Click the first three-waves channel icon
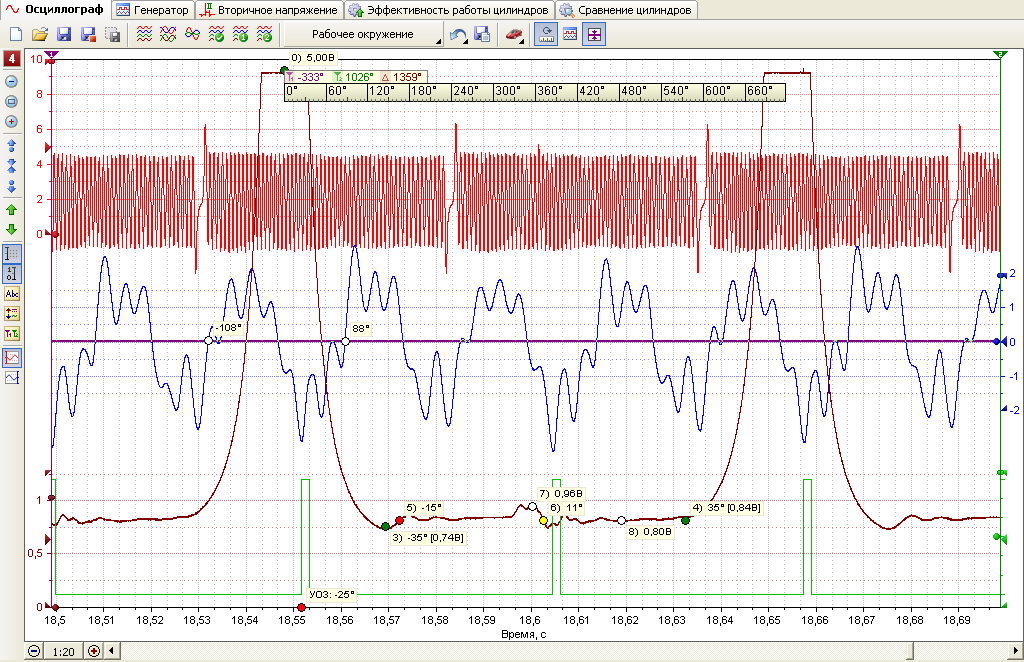 pos(144,35)
